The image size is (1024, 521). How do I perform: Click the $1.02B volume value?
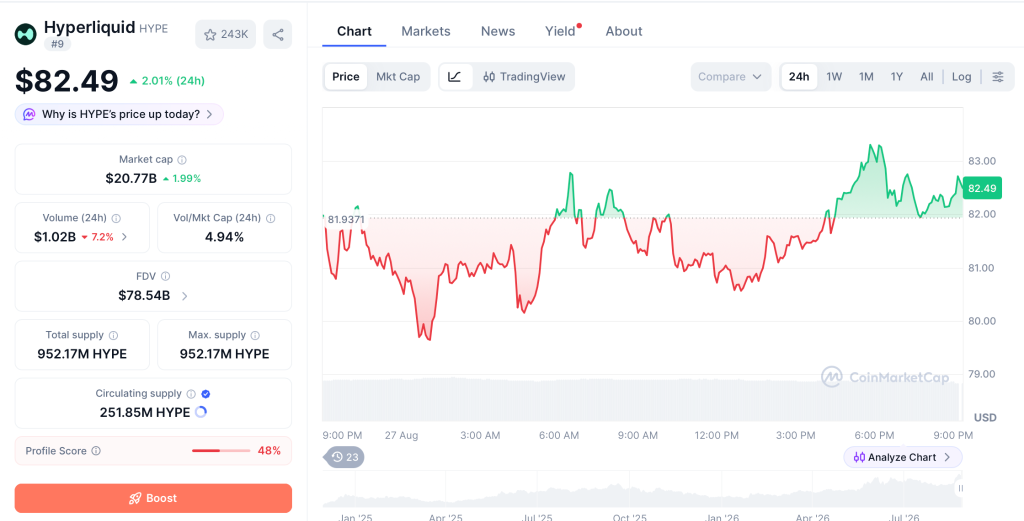click(55, 237)
